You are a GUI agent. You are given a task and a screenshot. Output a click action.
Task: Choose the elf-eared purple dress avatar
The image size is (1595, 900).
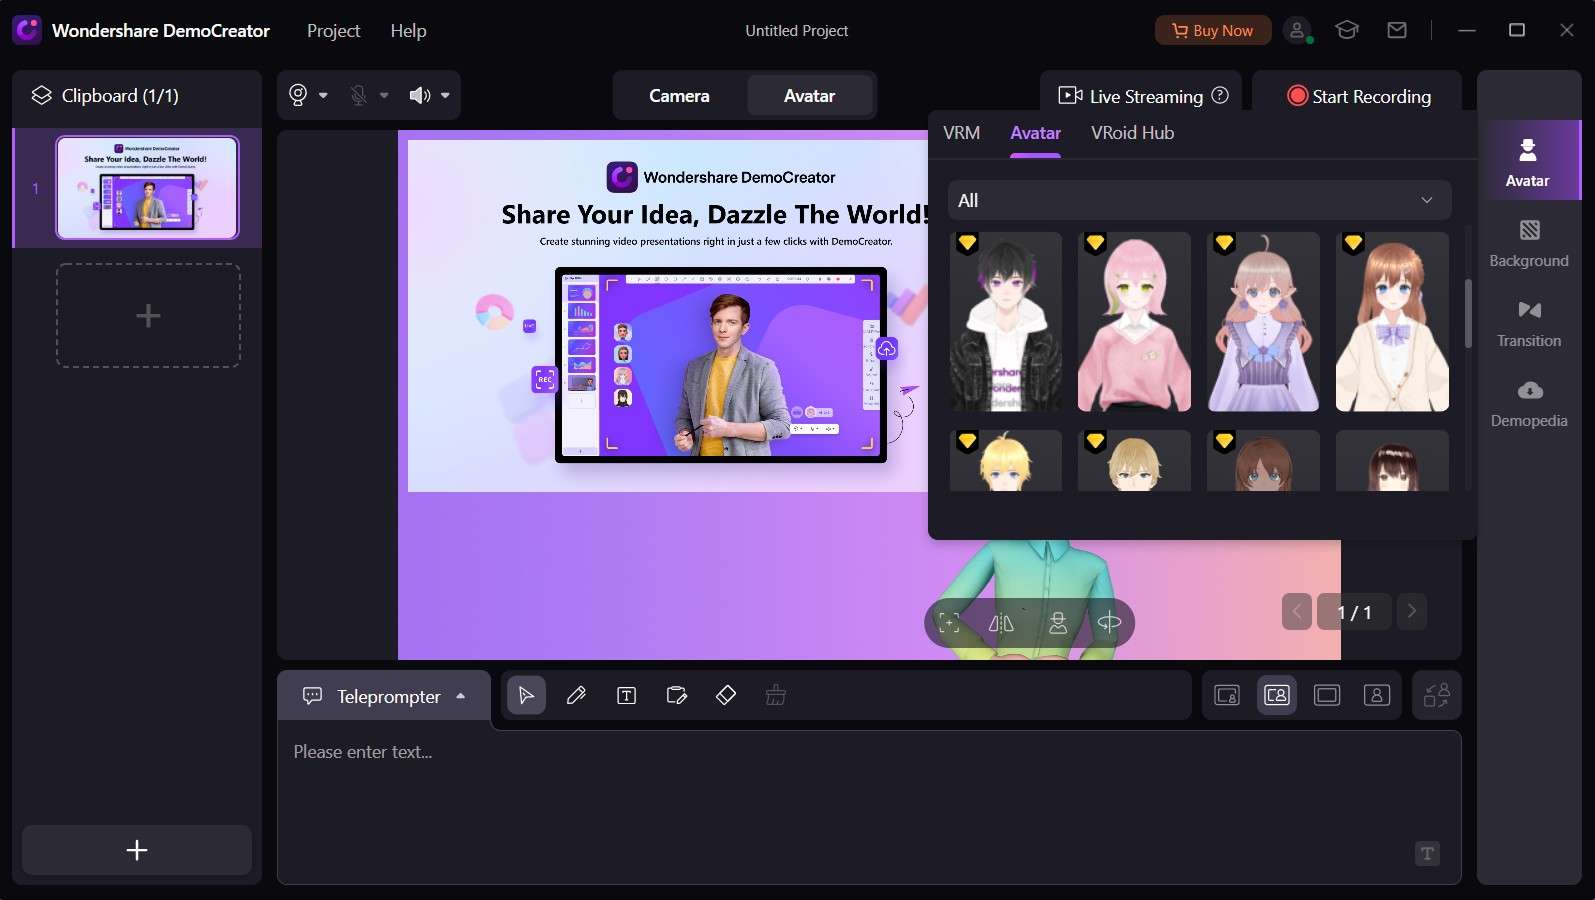tap(1263, 322)
